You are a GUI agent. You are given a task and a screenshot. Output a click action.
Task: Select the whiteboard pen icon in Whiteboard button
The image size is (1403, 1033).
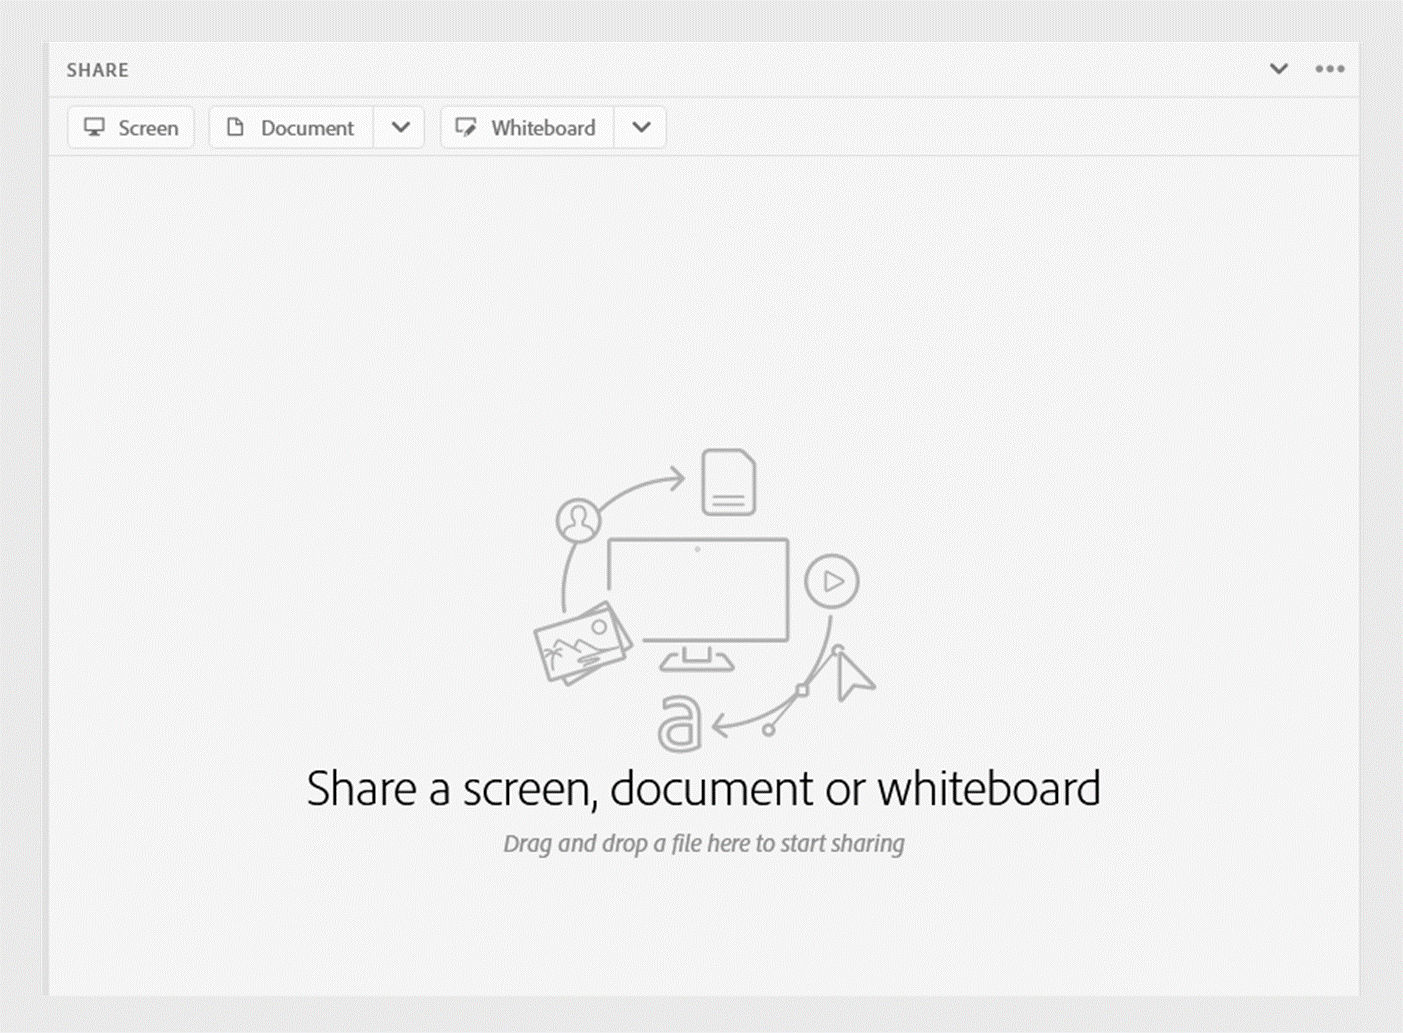[466, 127]
